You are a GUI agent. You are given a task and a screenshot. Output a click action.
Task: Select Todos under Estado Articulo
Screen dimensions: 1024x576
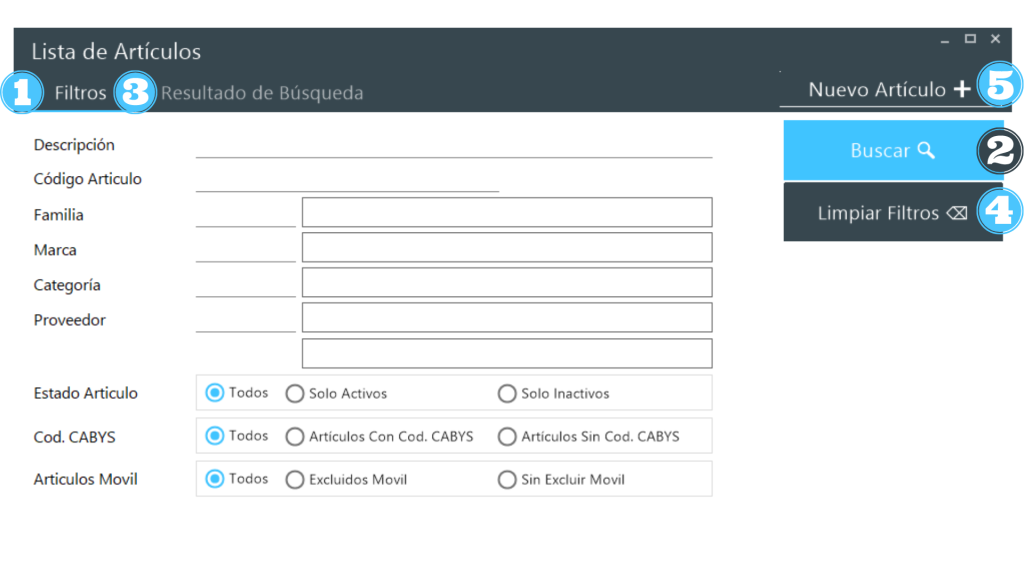[214, 393]
